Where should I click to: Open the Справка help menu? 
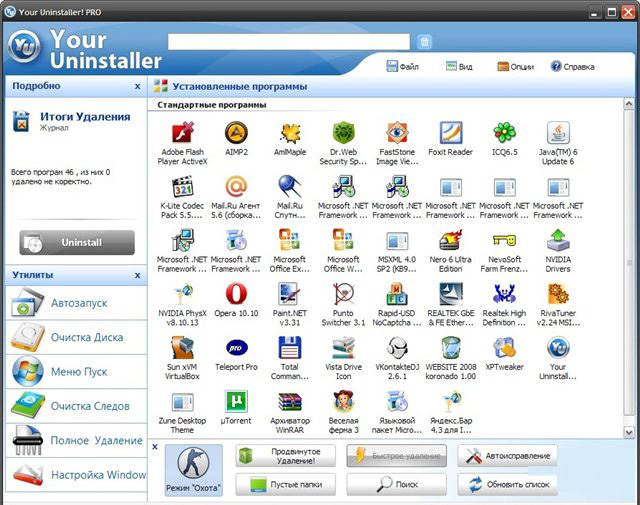(572, 66)
